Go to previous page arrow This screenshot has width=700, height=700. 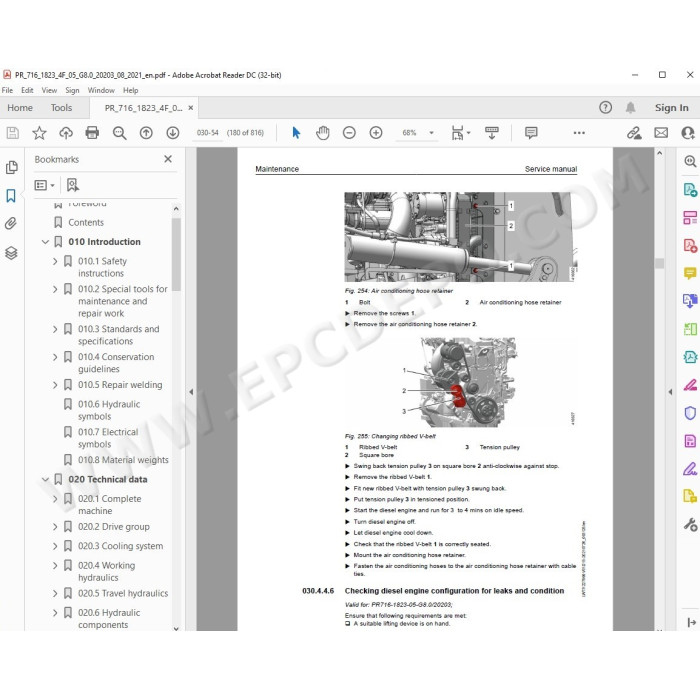pyautogui.click(x=146, y=133)
